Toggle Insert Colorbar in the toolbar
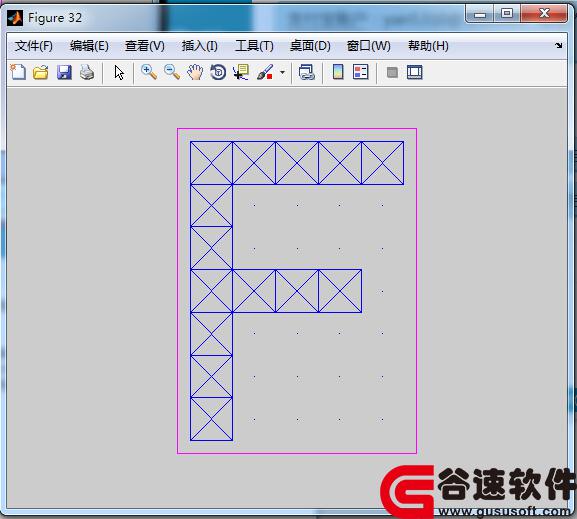 338,72
